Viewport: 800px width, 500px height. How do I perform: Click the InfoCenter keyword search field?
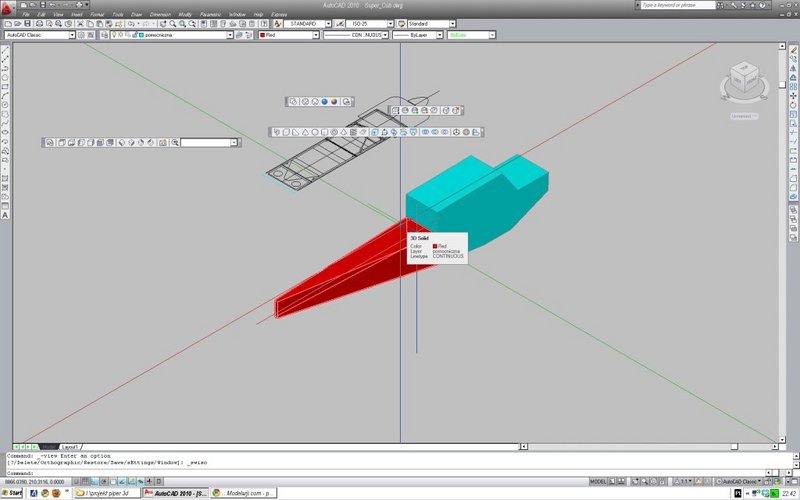[x=678, y=5]
